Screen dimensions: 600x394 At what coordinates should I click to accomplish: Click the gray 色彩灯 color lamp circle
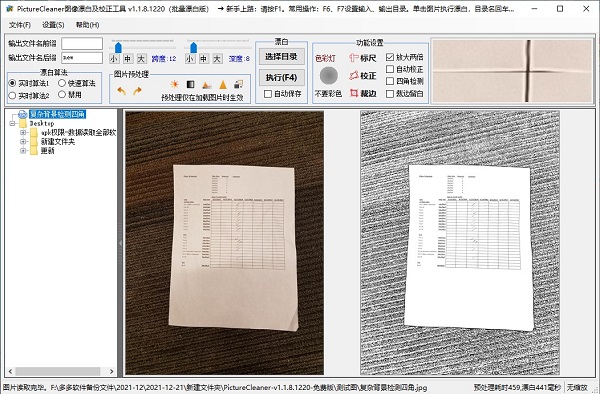[329, 75]
